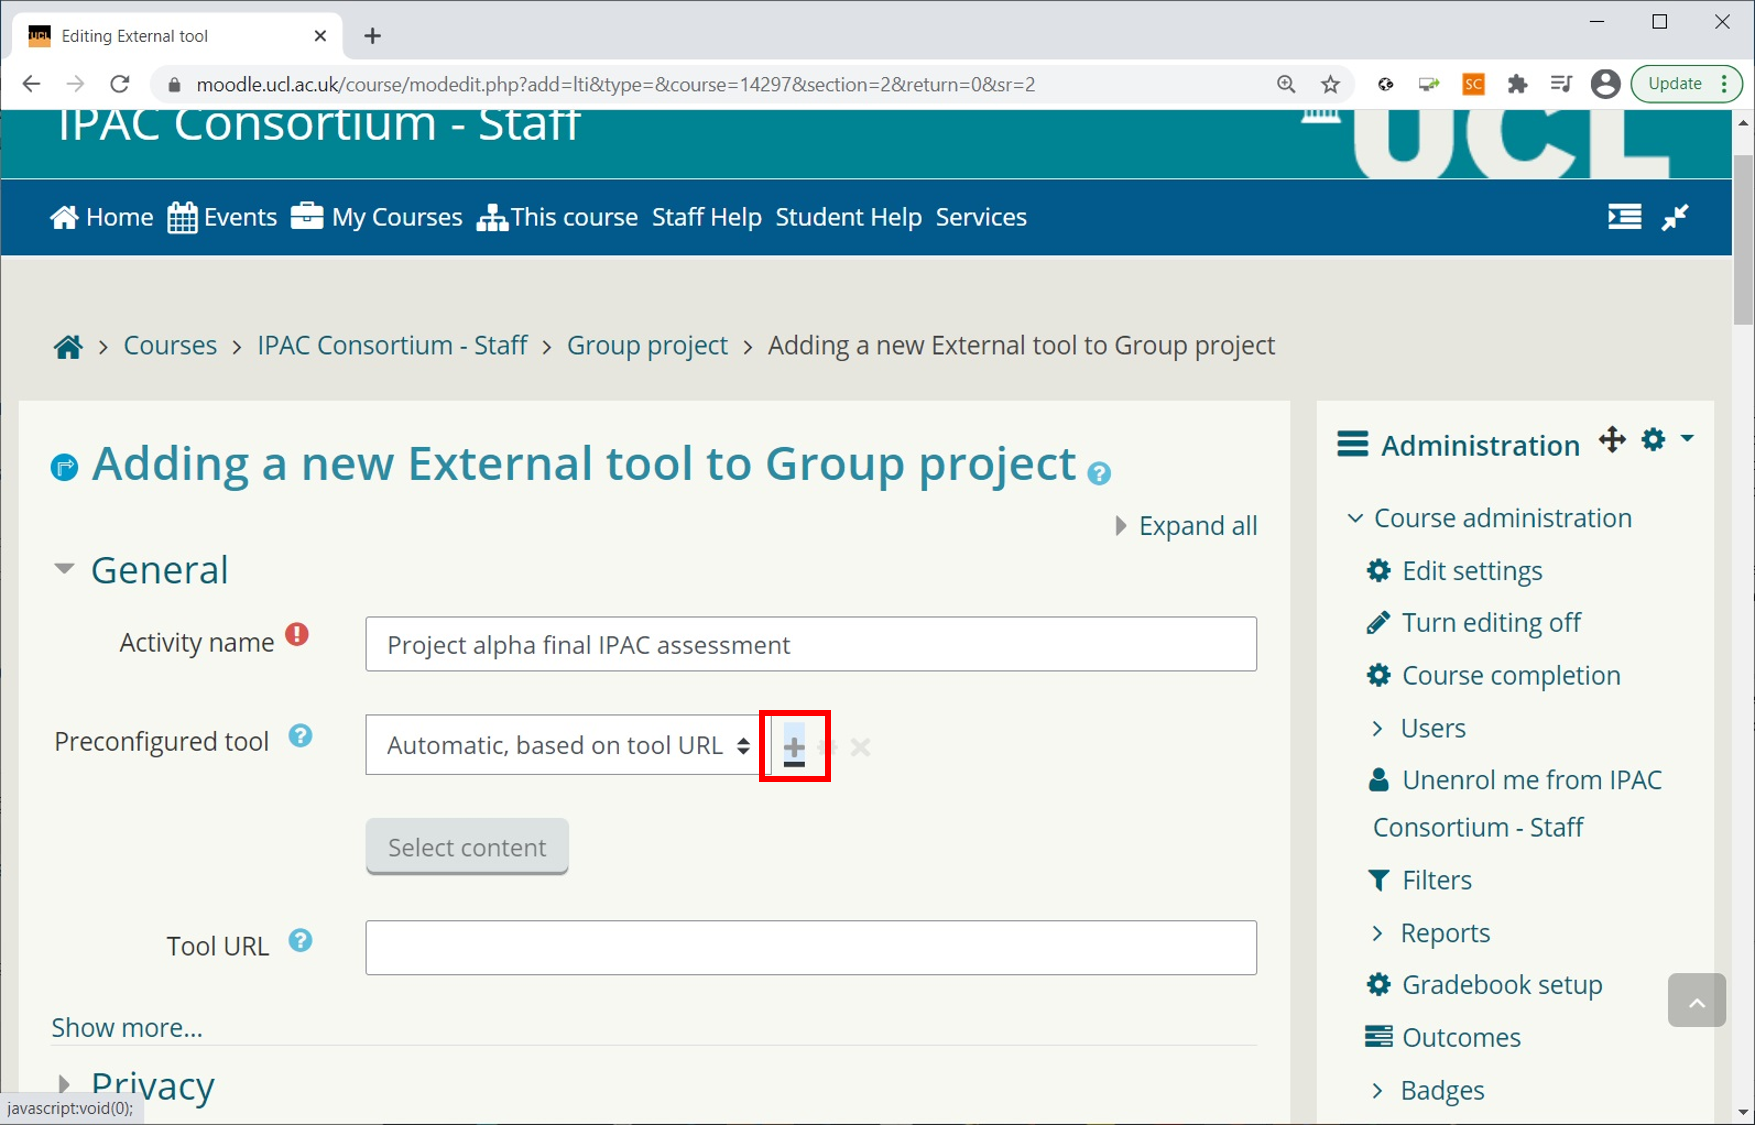1755x1125 pixels.
Task: Click the orange SC extension icon
Action: tap(1473, 84)
